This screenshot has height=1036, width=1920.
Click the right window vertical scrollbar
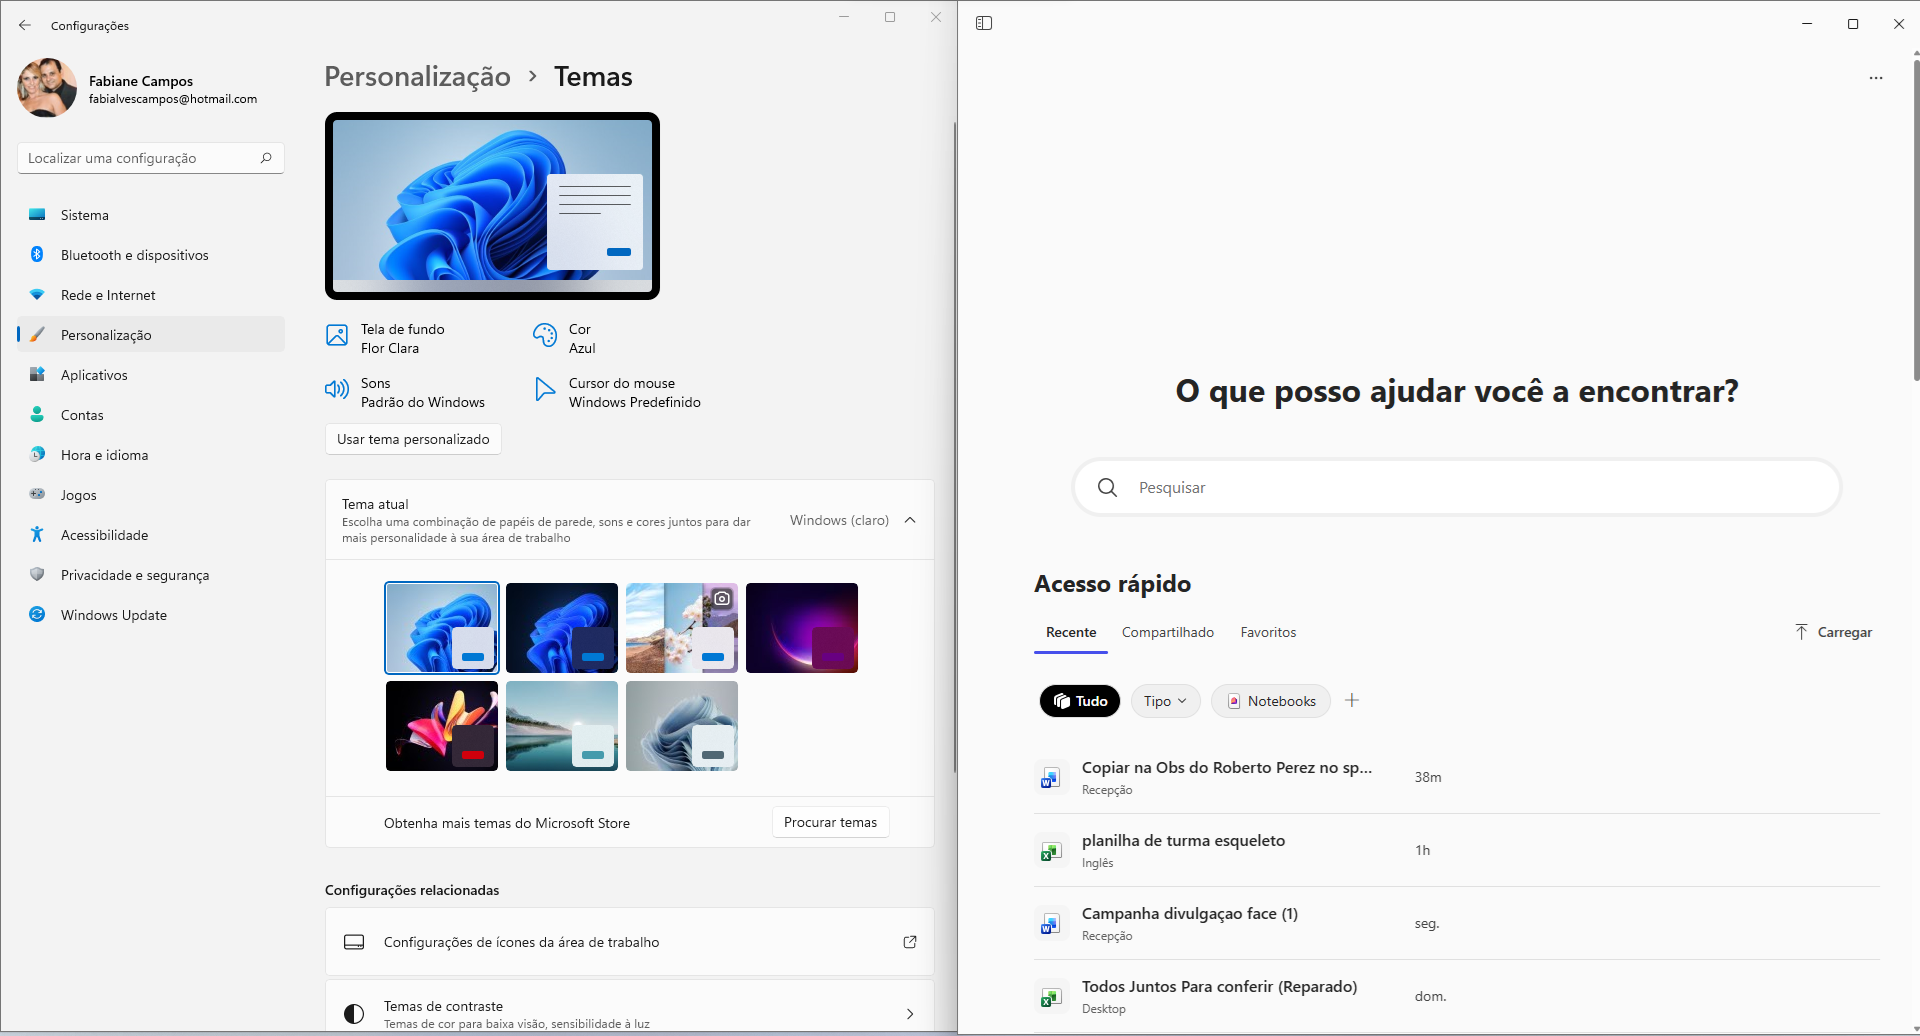pos(1915,220)
